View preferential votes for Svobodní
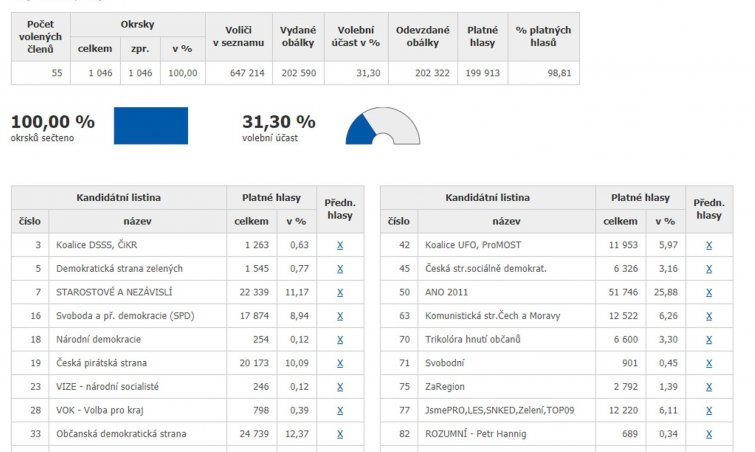755x452 pixels. (x=709, y=363)
